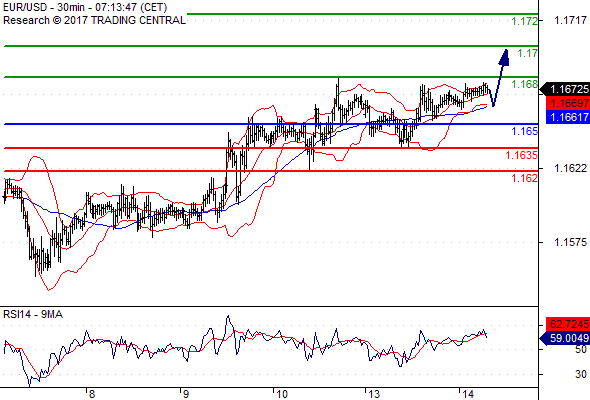Click the blue 59.0049 RSI value tag

coord(565,338)
